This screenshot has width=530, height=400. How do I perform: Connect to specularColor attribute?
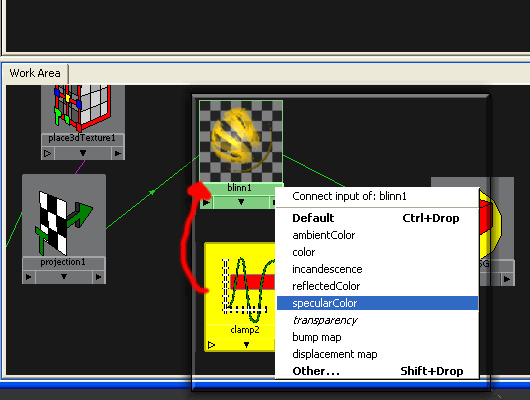(x=377, y=303)
